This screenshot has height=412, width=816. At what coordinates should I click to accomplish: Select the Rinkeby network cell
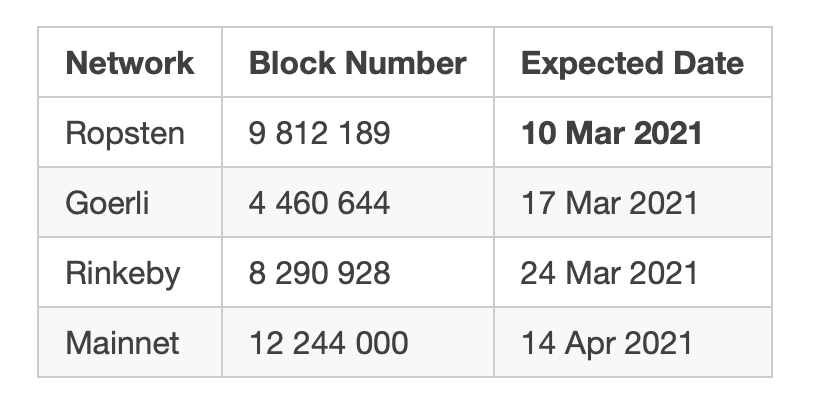coord(123,273)
